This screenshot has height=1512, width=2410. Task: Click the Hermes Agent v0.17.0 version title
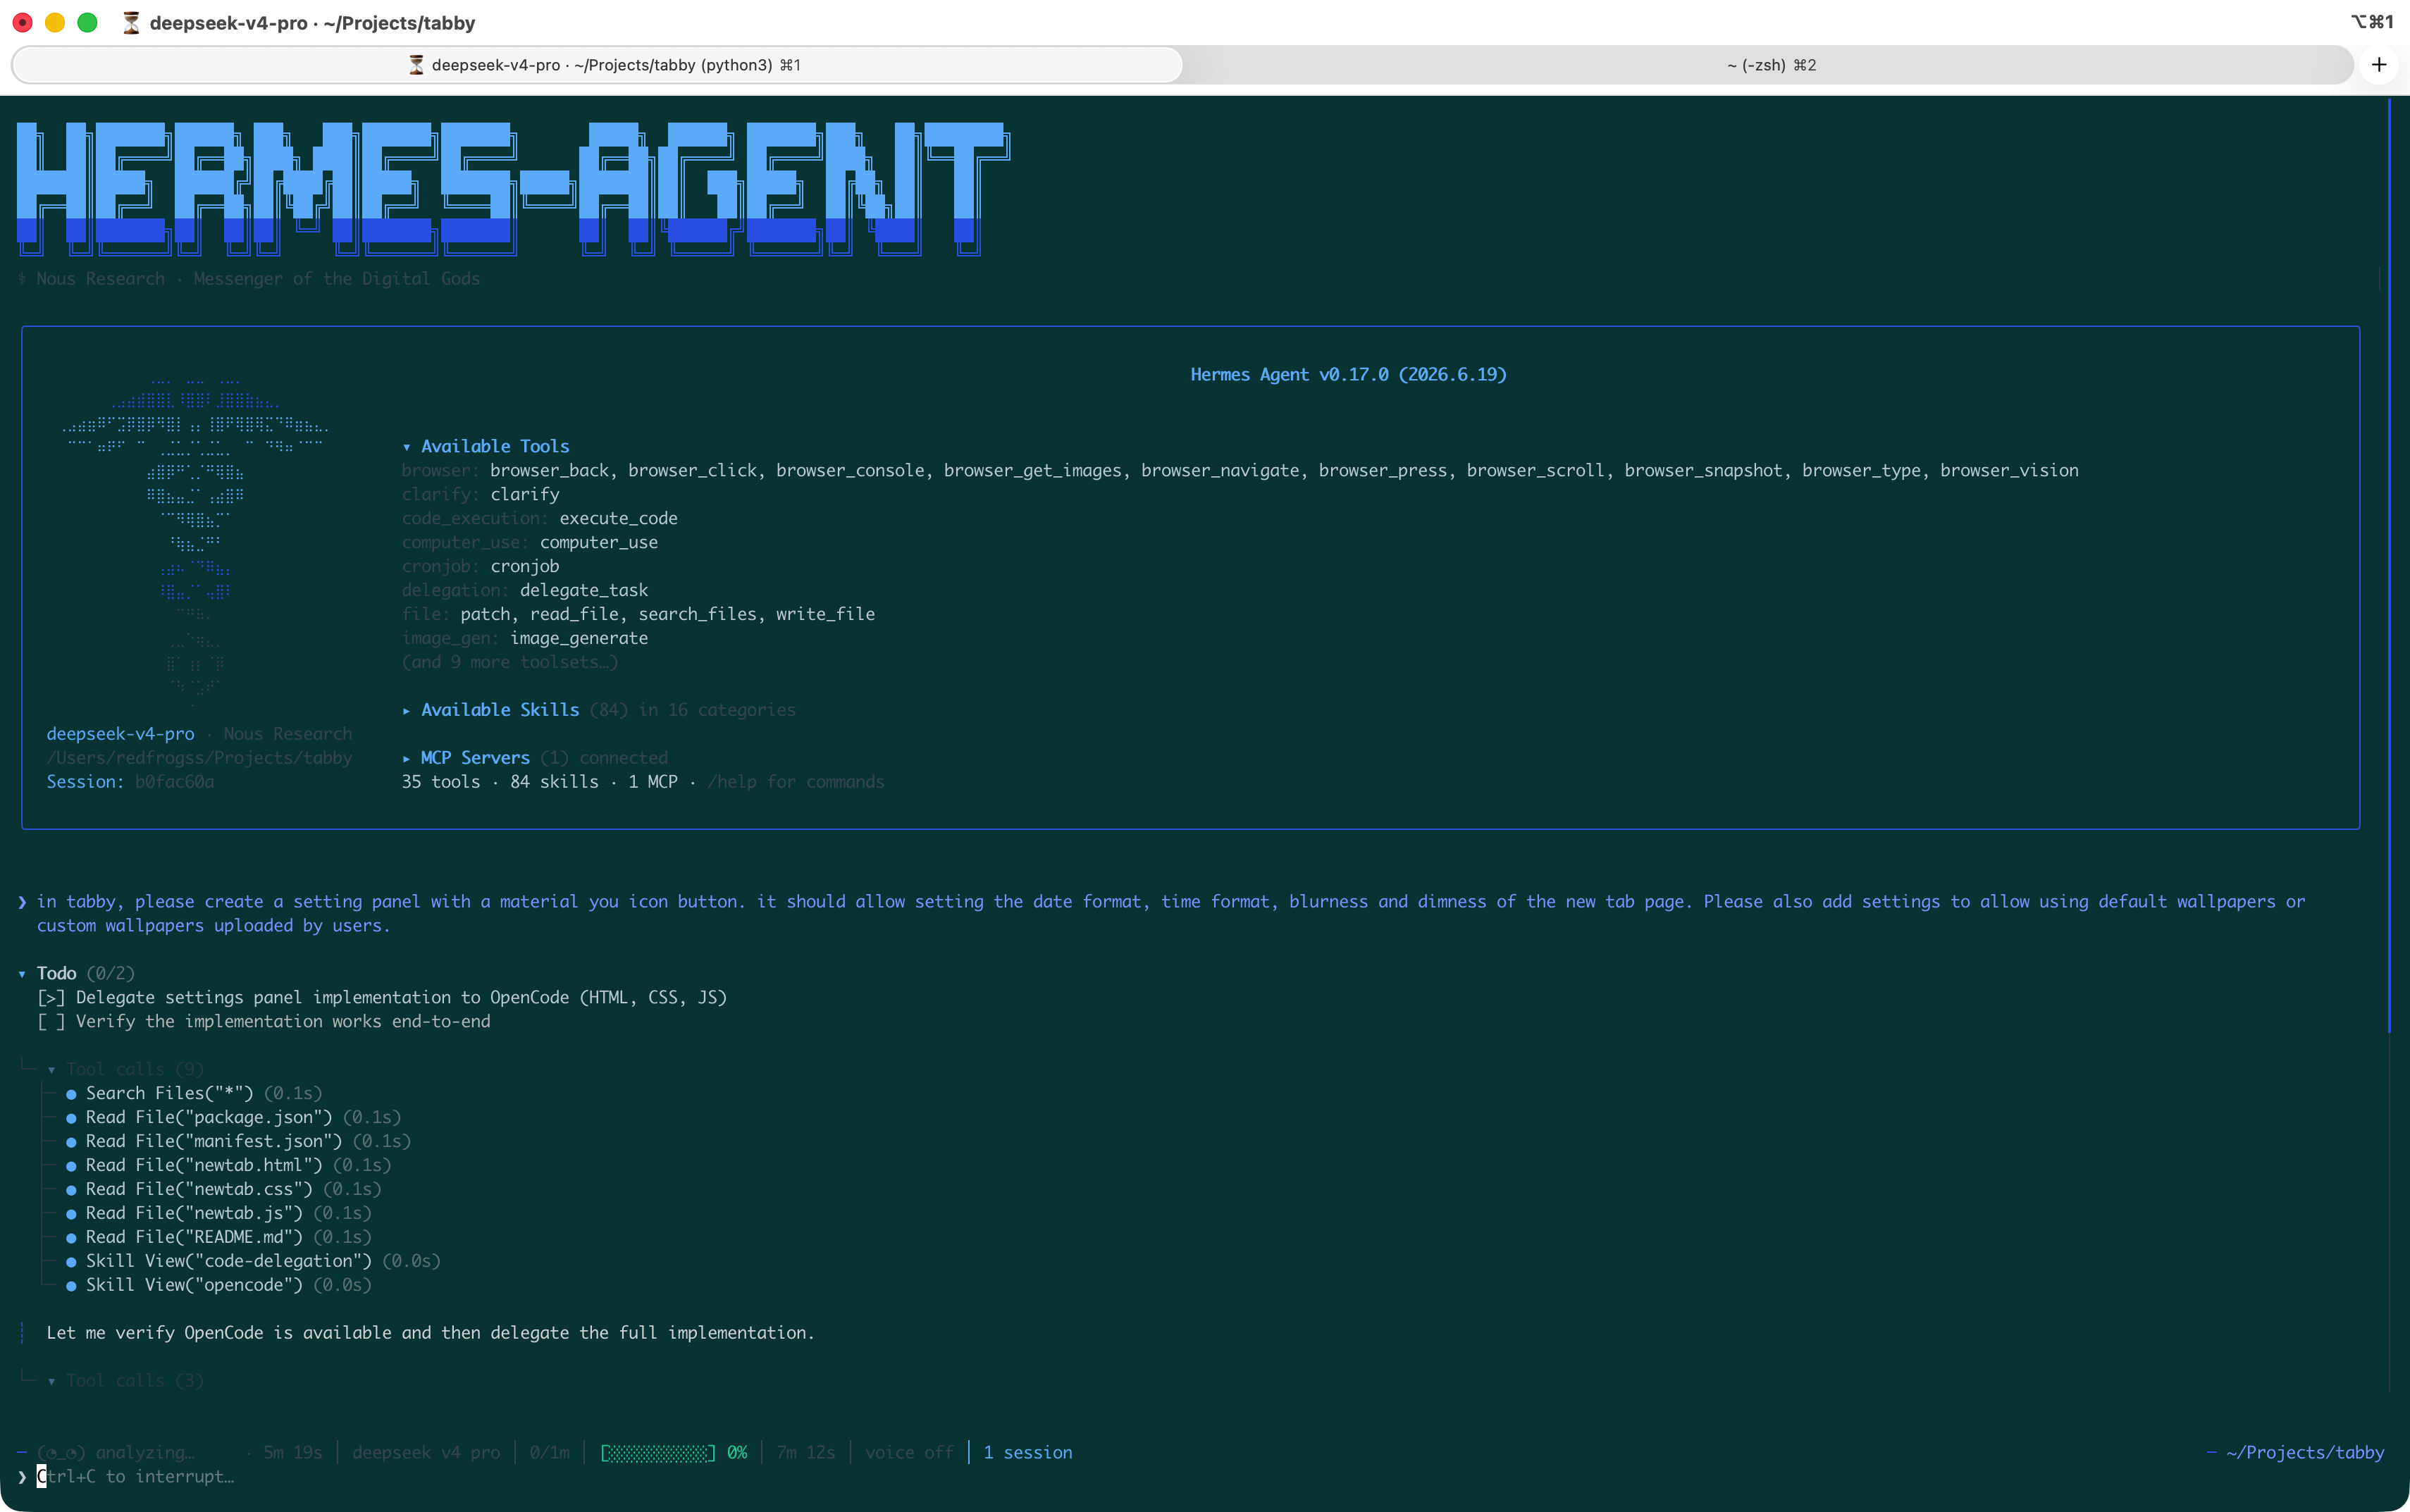point(1348,375)
